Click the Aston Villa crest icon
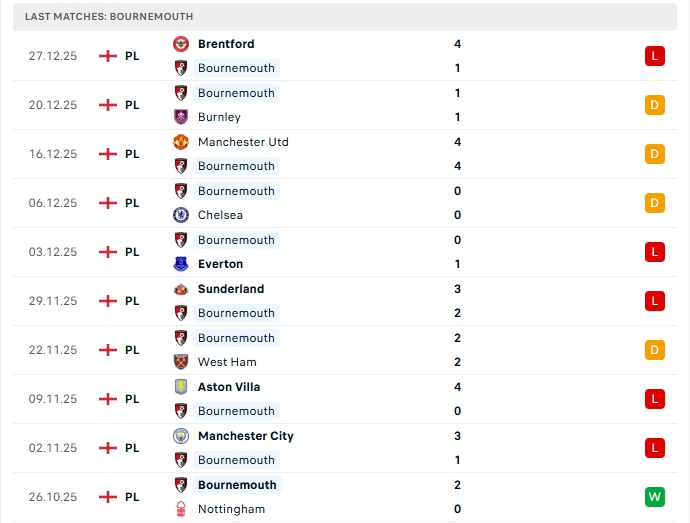This screenshot has height=523, width=690. coord(181,387)
